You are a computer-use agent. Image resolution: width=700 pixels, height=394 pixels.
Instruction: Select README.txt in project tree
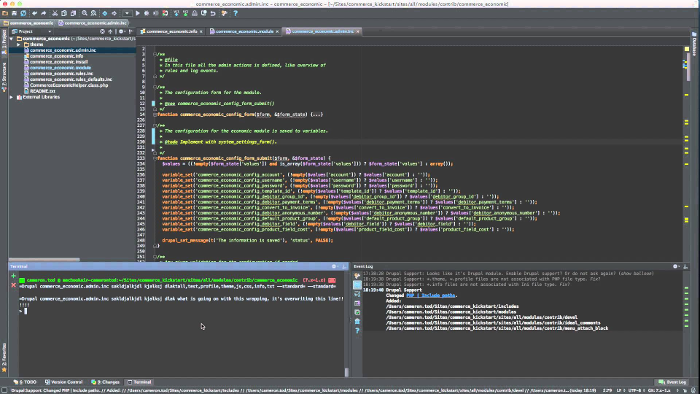pos(42,91)
